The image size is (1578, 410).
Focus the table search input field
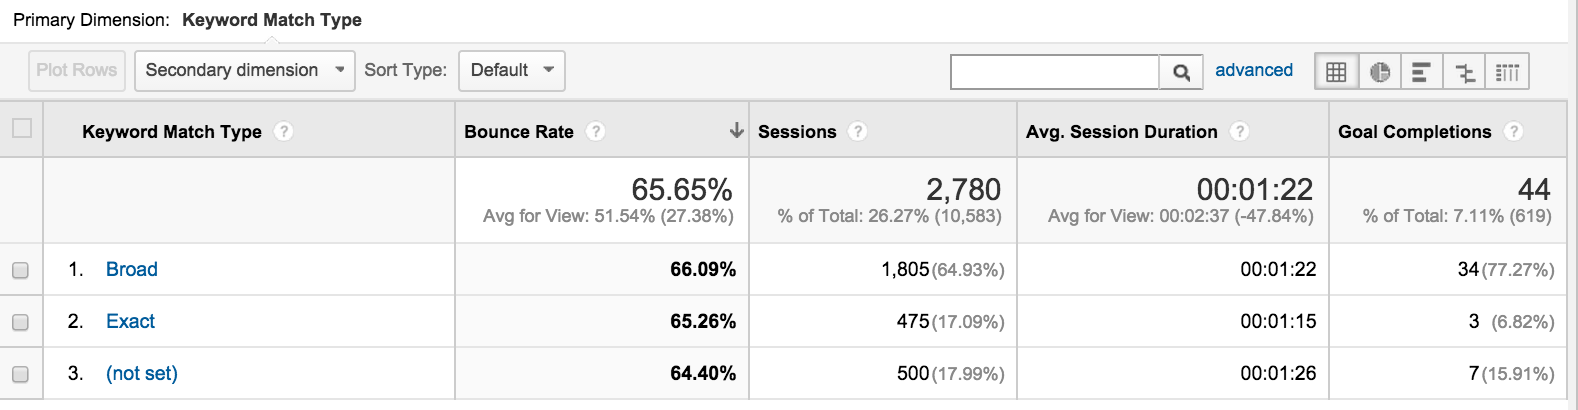pyautogui.click(x=1055, y=72)
